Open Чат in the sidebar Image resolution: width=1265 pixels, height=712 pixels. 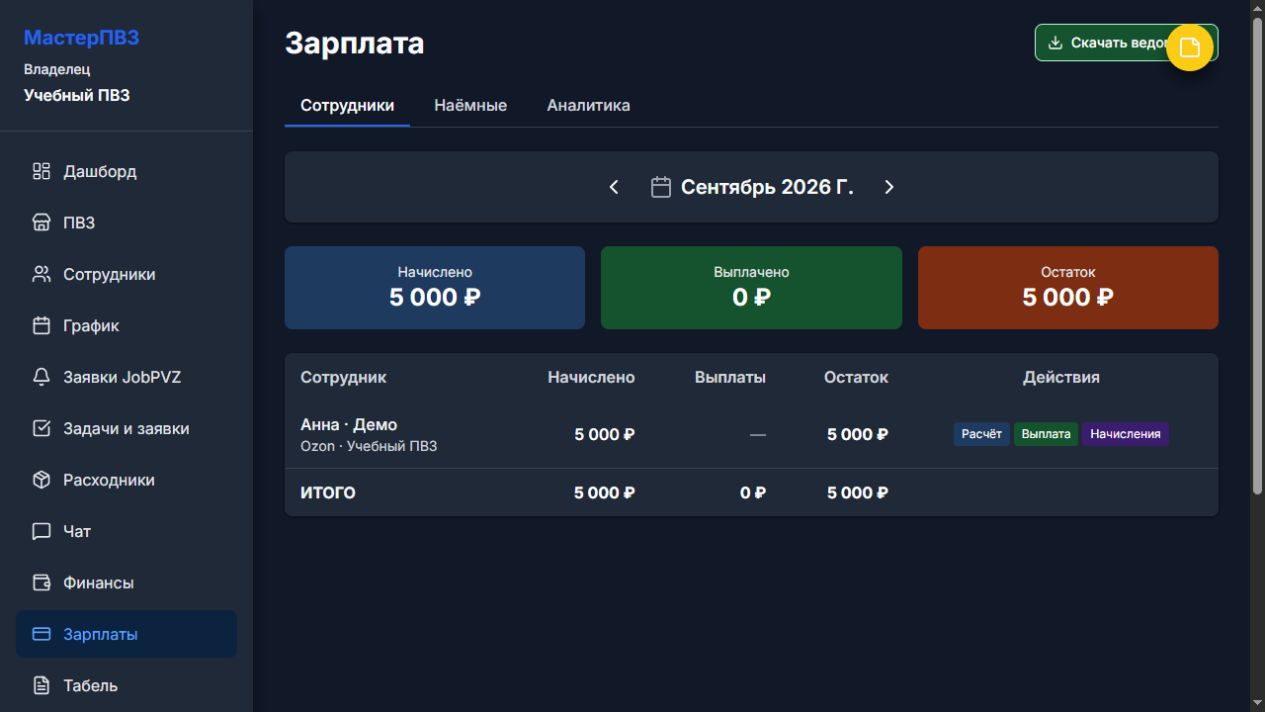pyautogui.click(x=126, y=531)
